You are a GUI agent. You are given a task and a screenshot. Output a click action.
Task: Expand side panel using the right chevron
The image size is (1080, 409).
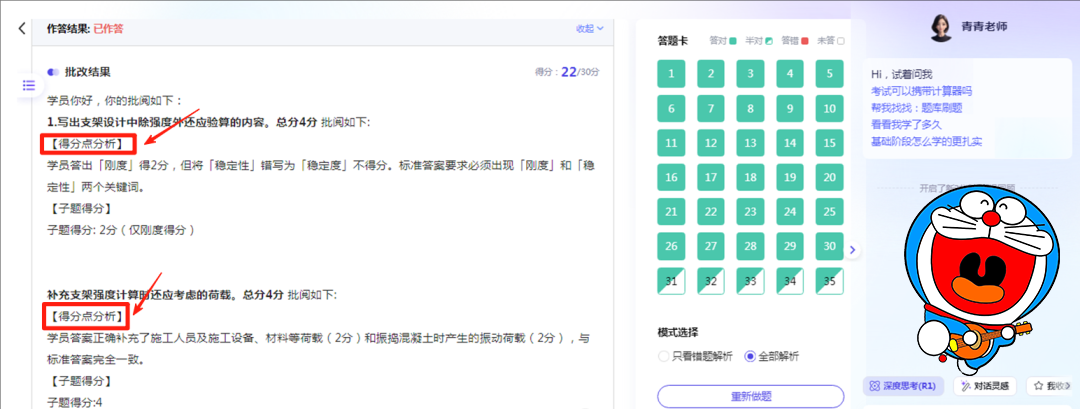[x=851, y=251]
